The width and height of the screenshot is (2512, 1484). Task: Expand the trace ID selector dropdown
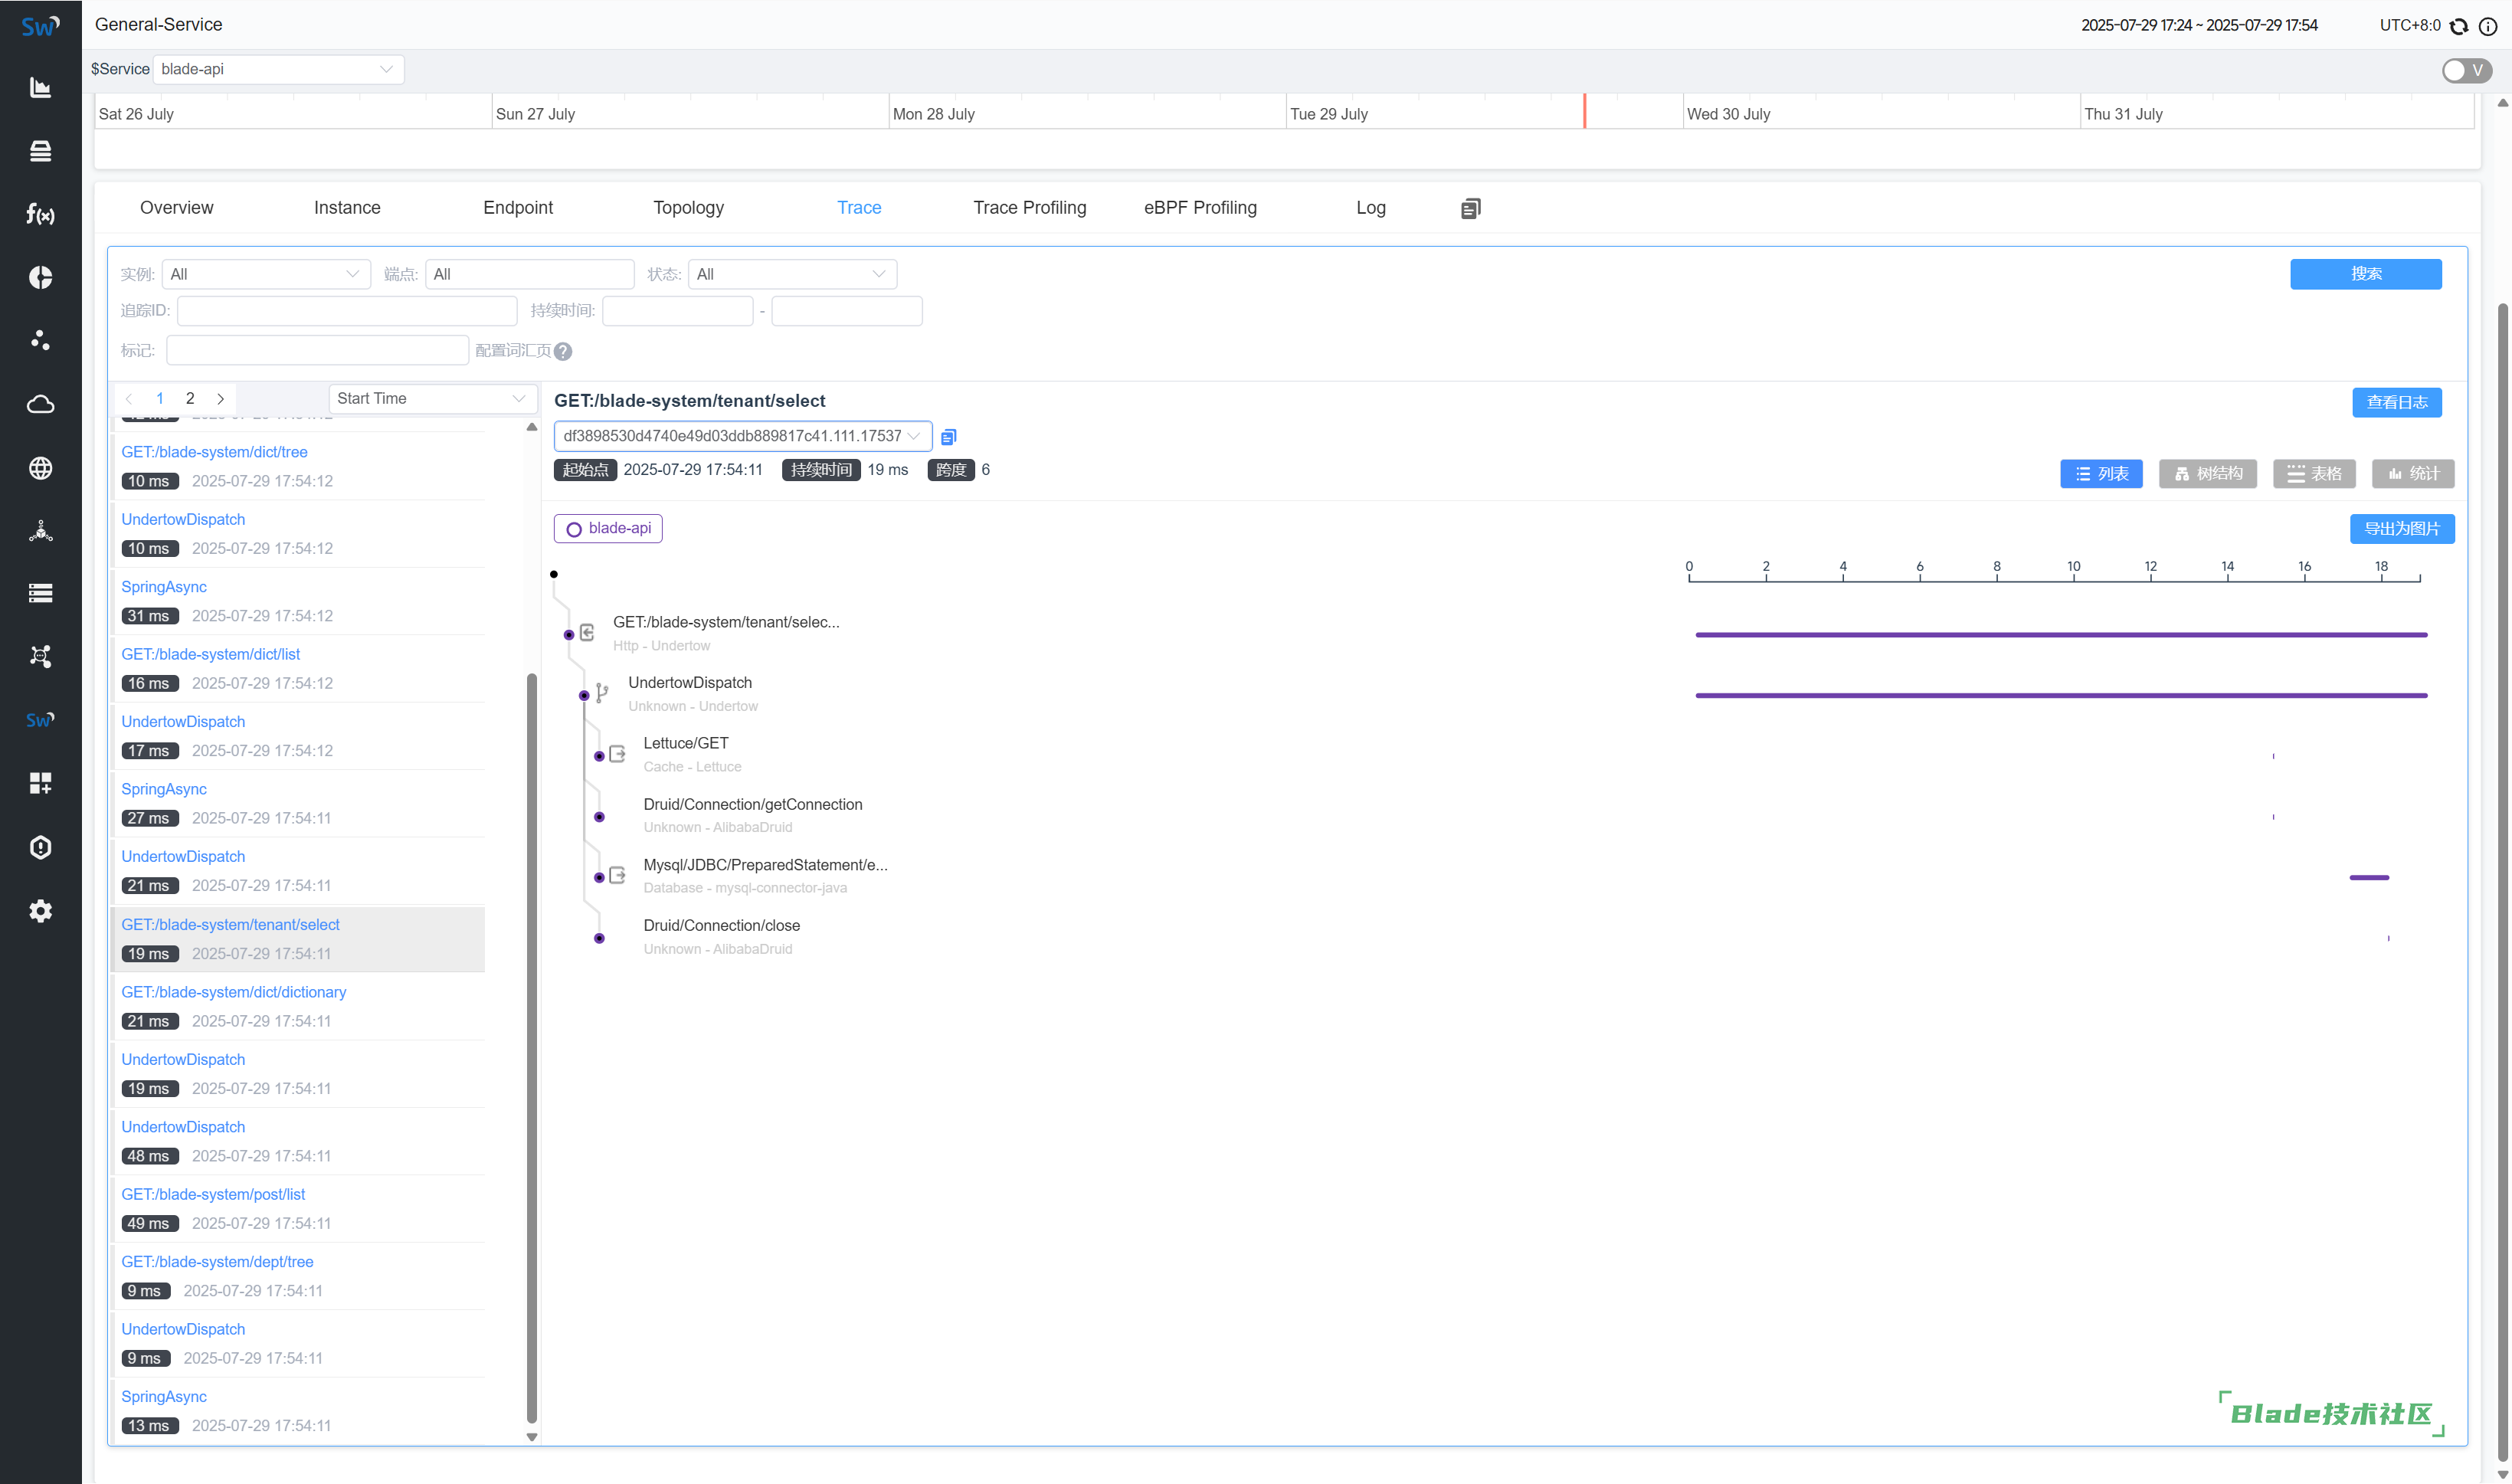click(743, 436)
